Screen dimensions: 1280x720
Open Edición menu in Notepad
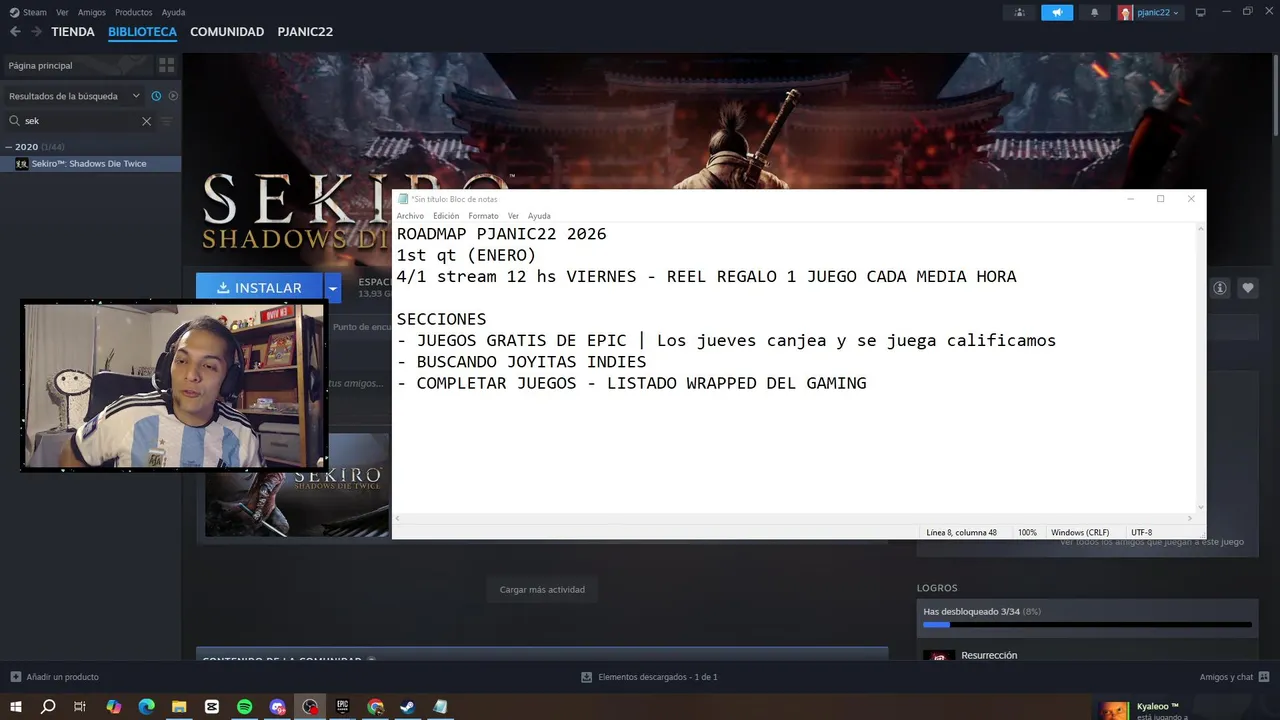pos(446,216)
